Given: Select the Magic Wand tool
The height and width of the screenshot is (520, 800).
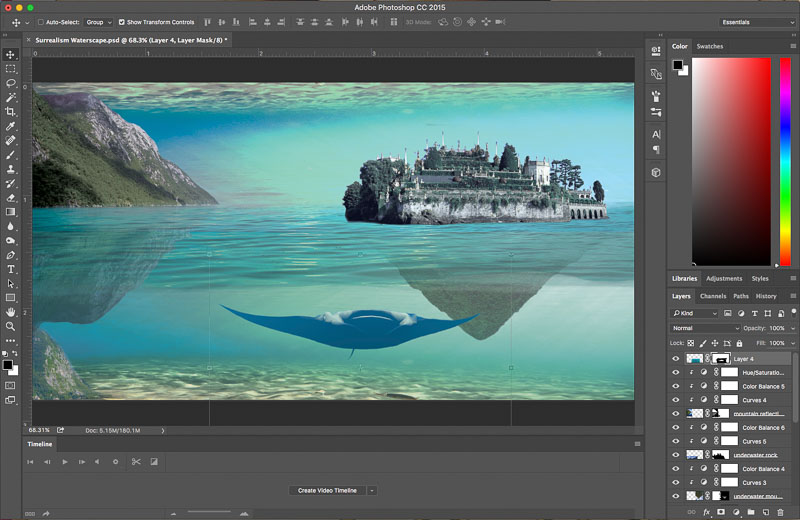Looking at the screenshot, I should tap(10, 97).
